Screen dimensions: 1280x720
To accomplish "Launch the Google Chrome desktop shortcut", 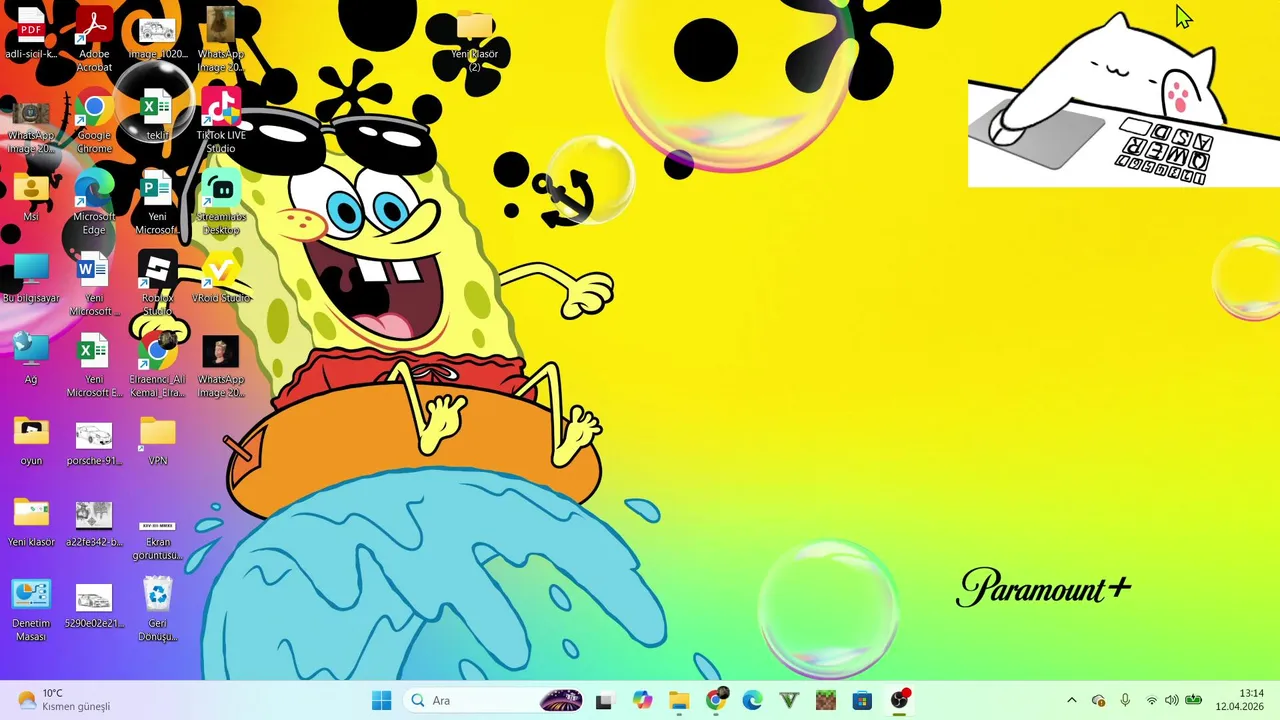I will (x=94, y=122).
